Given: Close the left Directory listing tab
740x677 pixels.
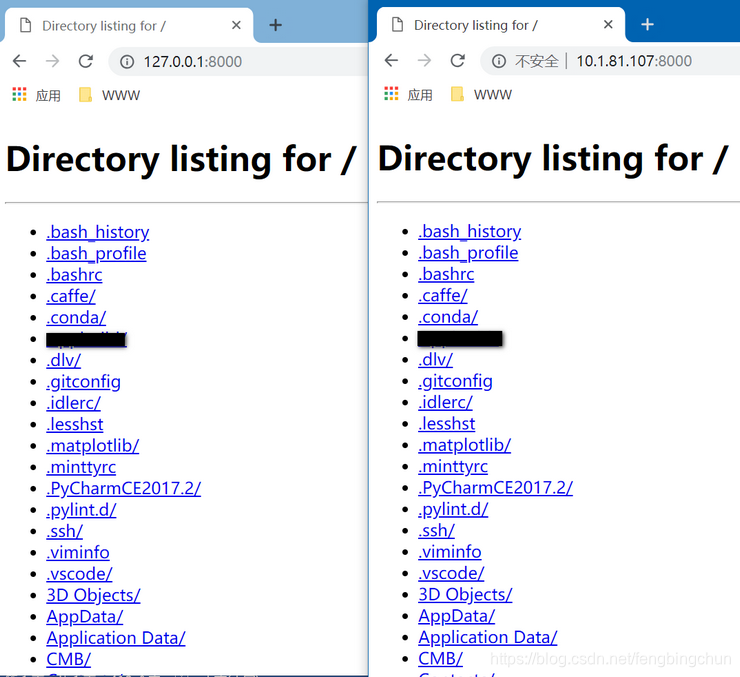Looking at the screenshot, I should point(236,25).
